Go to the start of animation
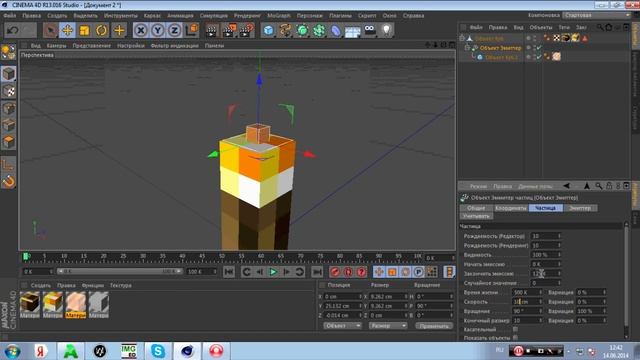The width and height of the screenshot is (640, 360). [x=229, y=272]
